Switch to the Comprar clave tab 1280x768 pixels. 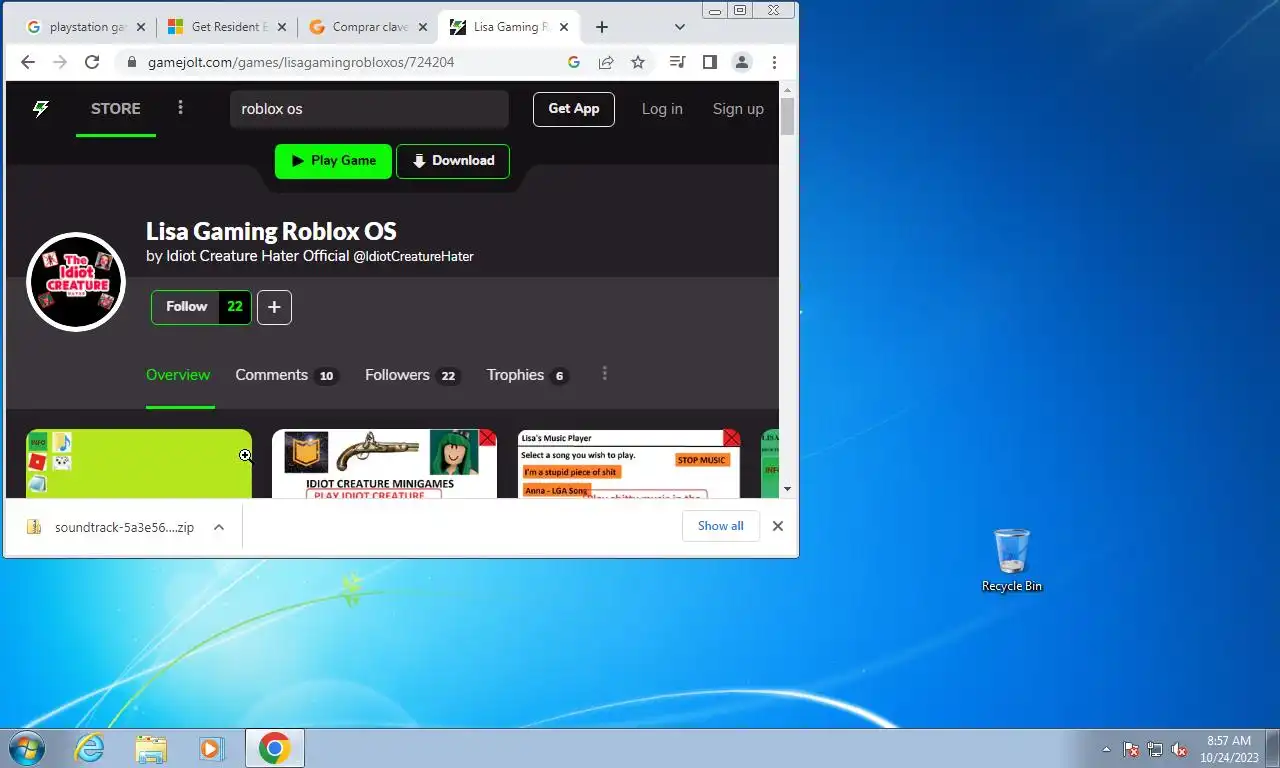367,27
